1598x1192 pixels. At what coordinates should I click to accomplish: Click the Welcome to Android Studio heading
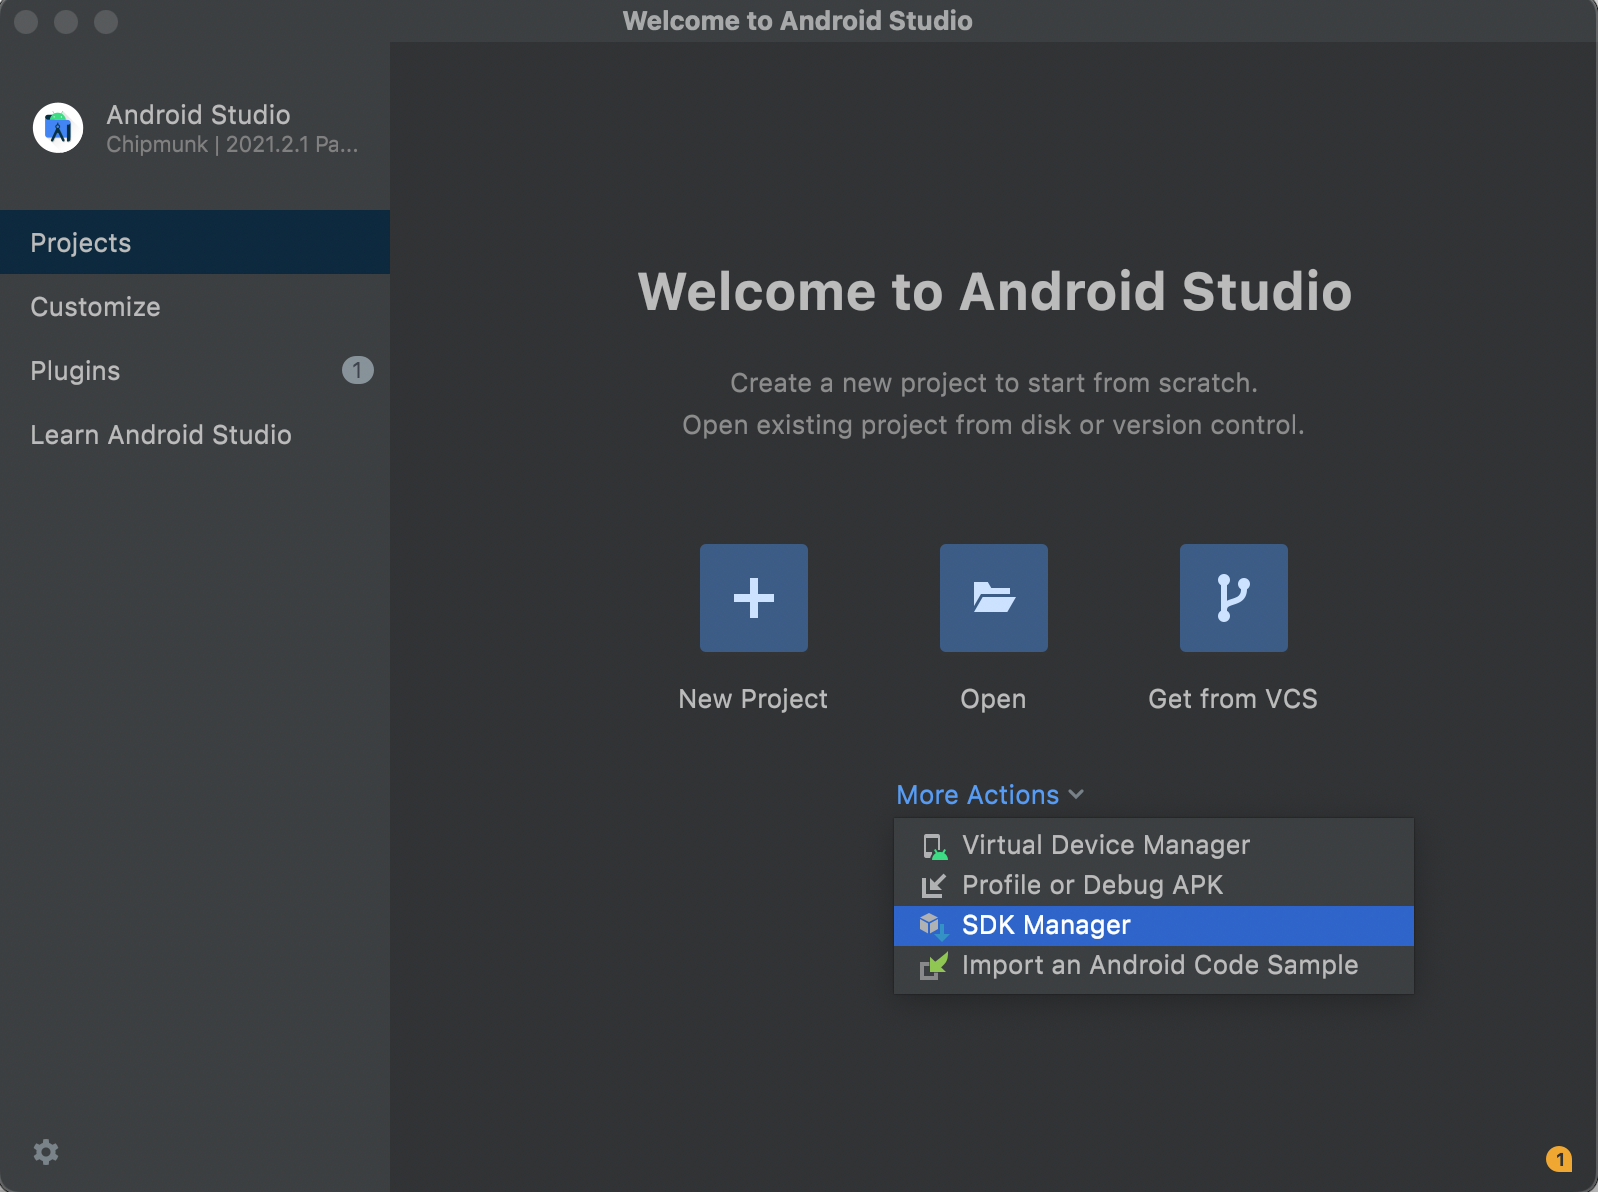tap(995, 291)
